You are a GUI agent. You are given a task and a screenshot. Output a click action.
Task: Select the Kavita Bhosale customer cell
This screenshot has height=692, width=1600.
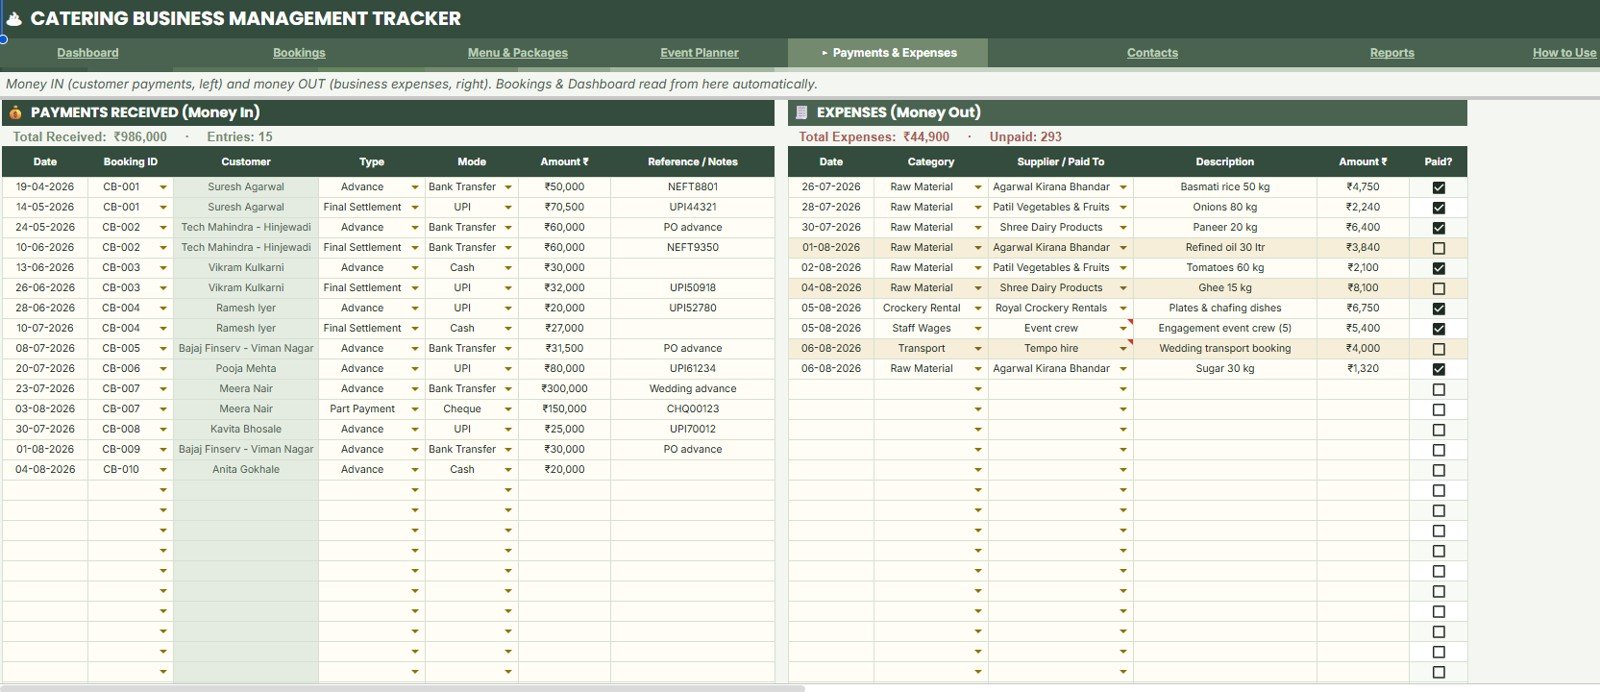pos(246,429)
